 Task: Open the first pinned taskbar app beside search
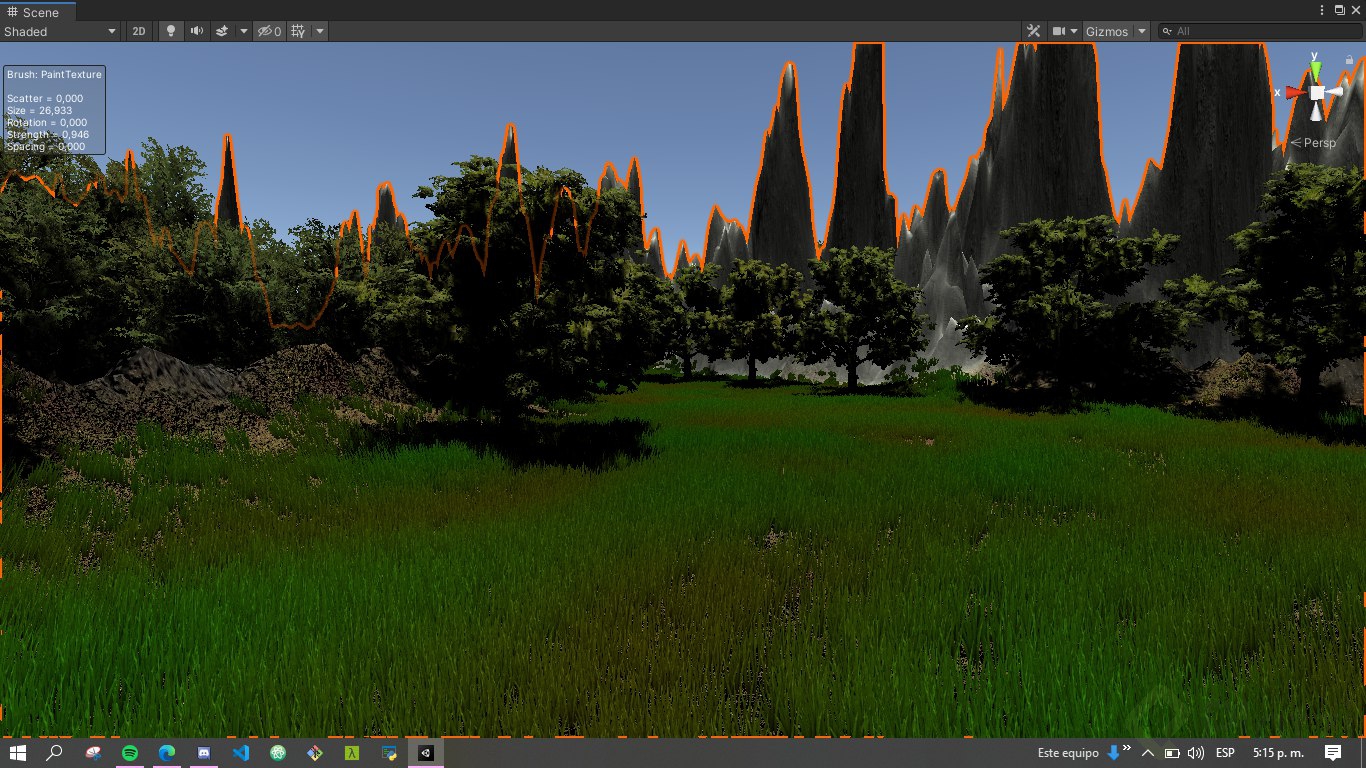pos(93,753)
